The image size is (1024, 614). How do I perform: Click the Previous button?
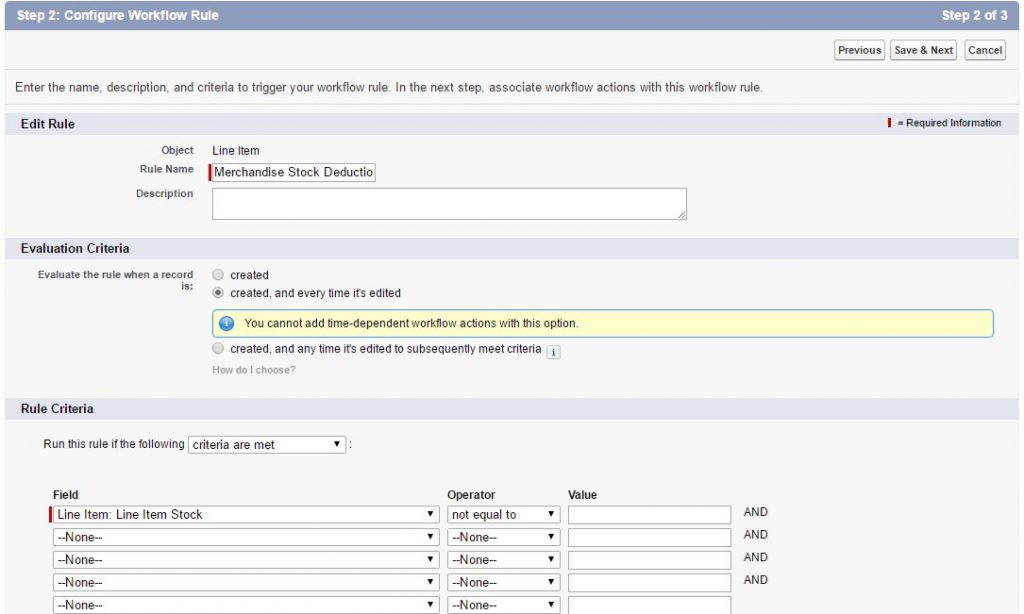859,50
